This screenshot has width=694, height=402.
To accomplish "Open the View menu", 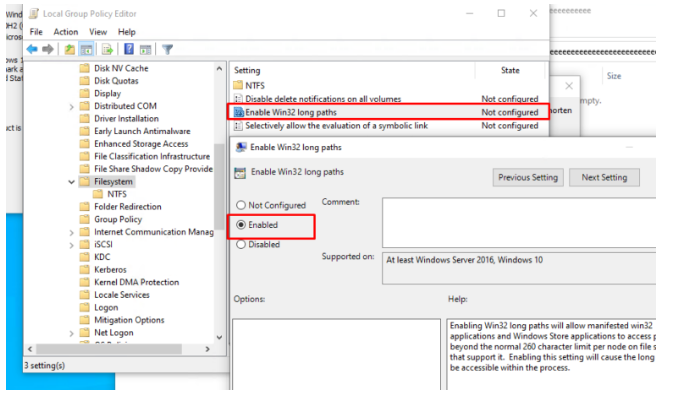I will pos(98,32).
